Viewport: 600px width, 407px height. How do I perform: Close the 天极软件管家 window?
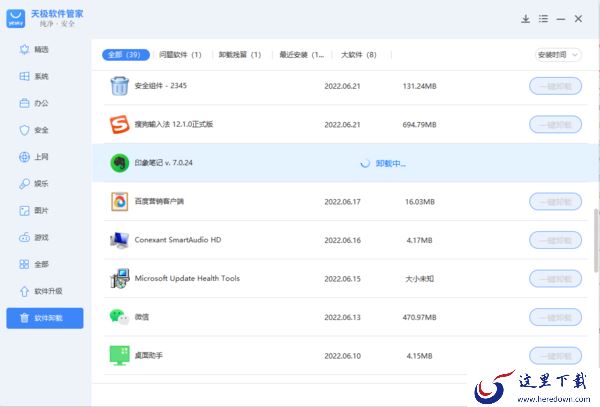pos(578,19)
